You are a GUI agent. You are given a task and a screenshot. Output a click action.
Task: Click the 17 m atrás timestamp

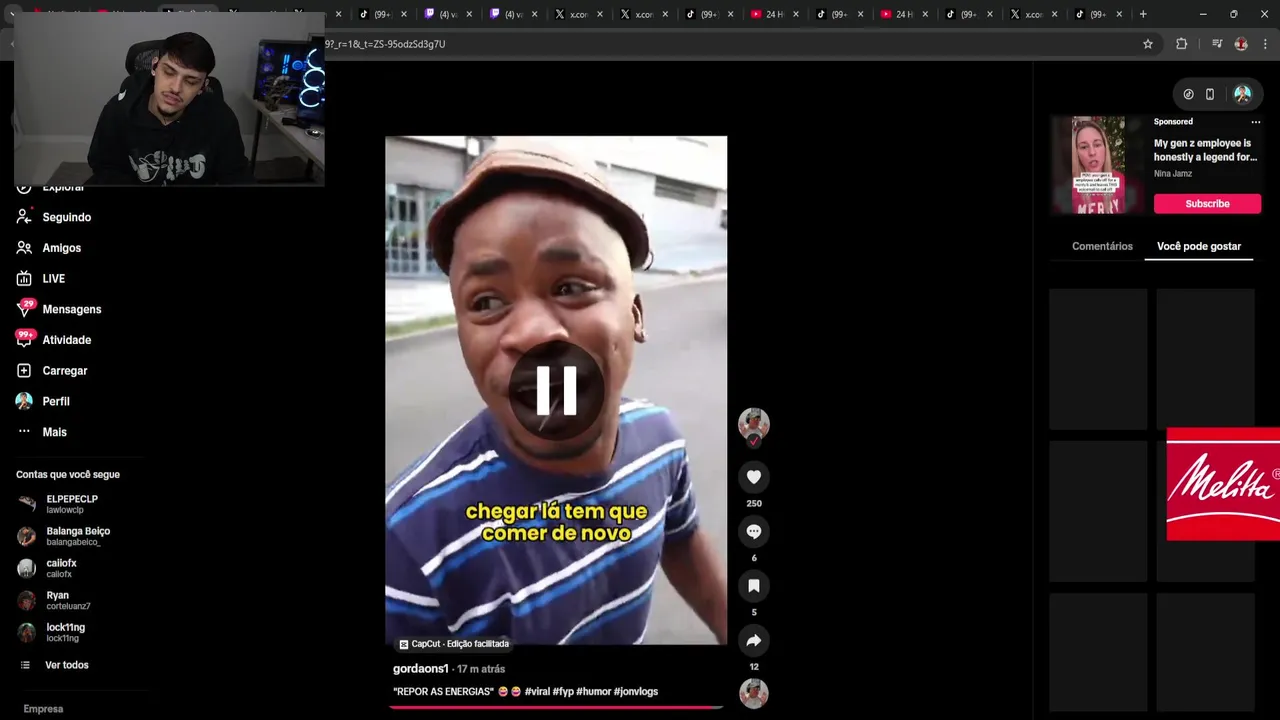481,669
